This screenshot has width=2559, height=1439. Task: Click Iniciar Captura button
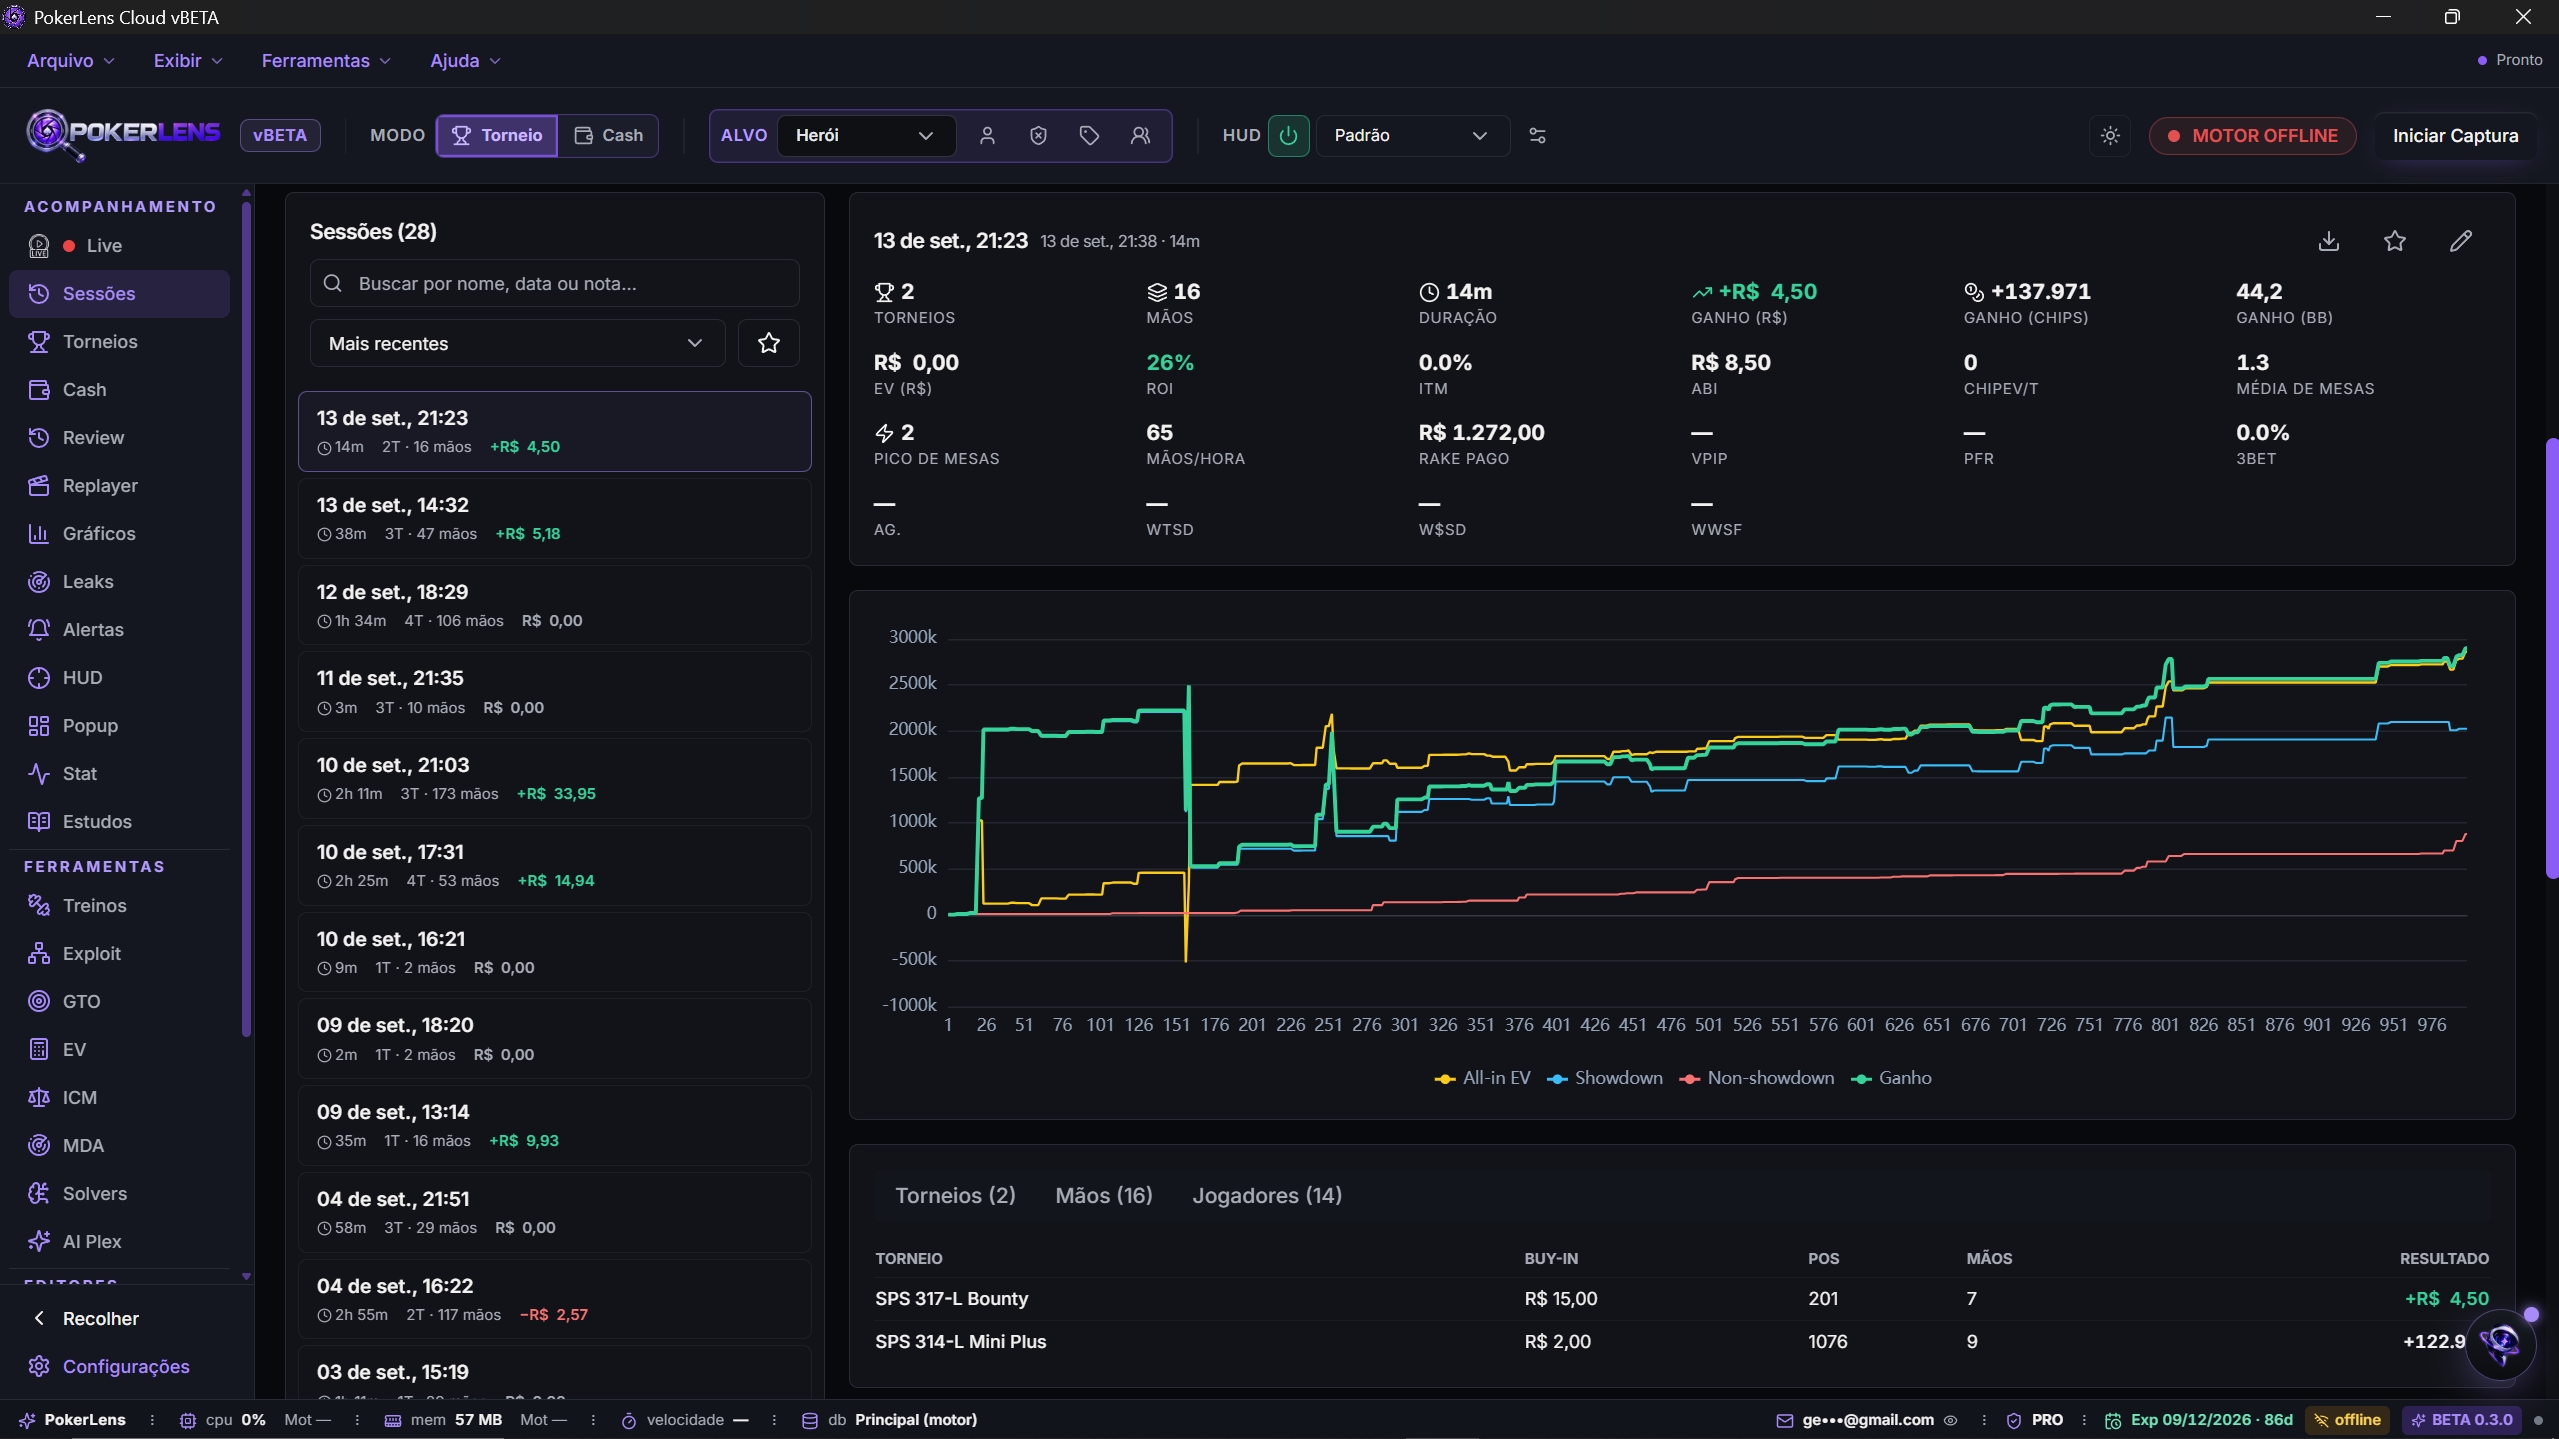click(x=2455, y=136)
